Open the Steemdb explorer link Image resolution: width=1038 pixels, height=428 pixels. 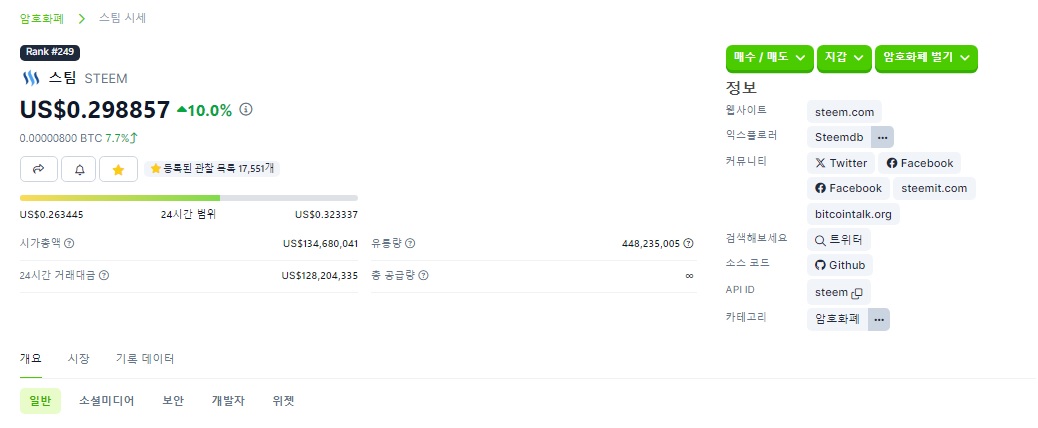839,137
